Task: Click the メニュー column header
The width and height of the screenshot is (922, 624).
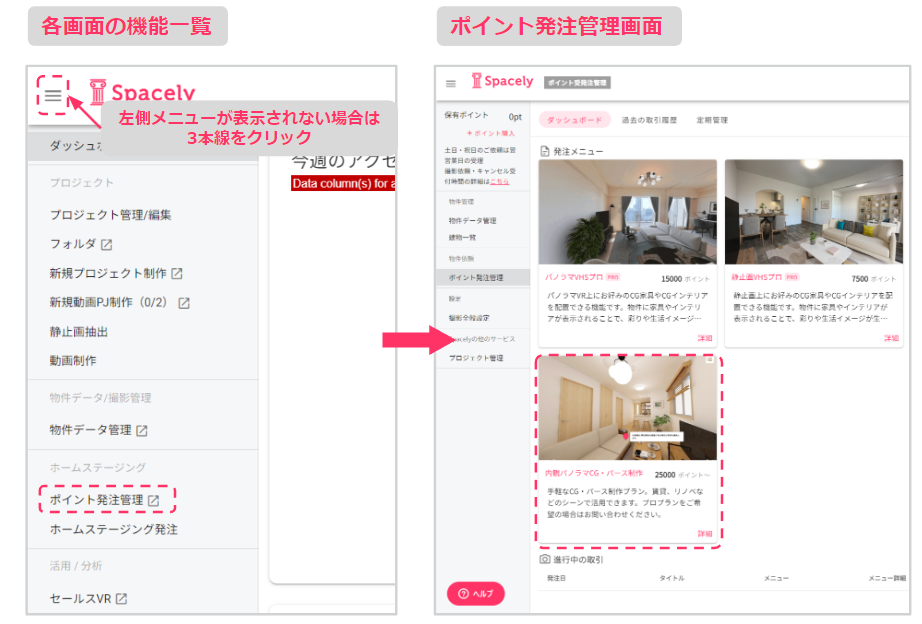Action: 776,579
